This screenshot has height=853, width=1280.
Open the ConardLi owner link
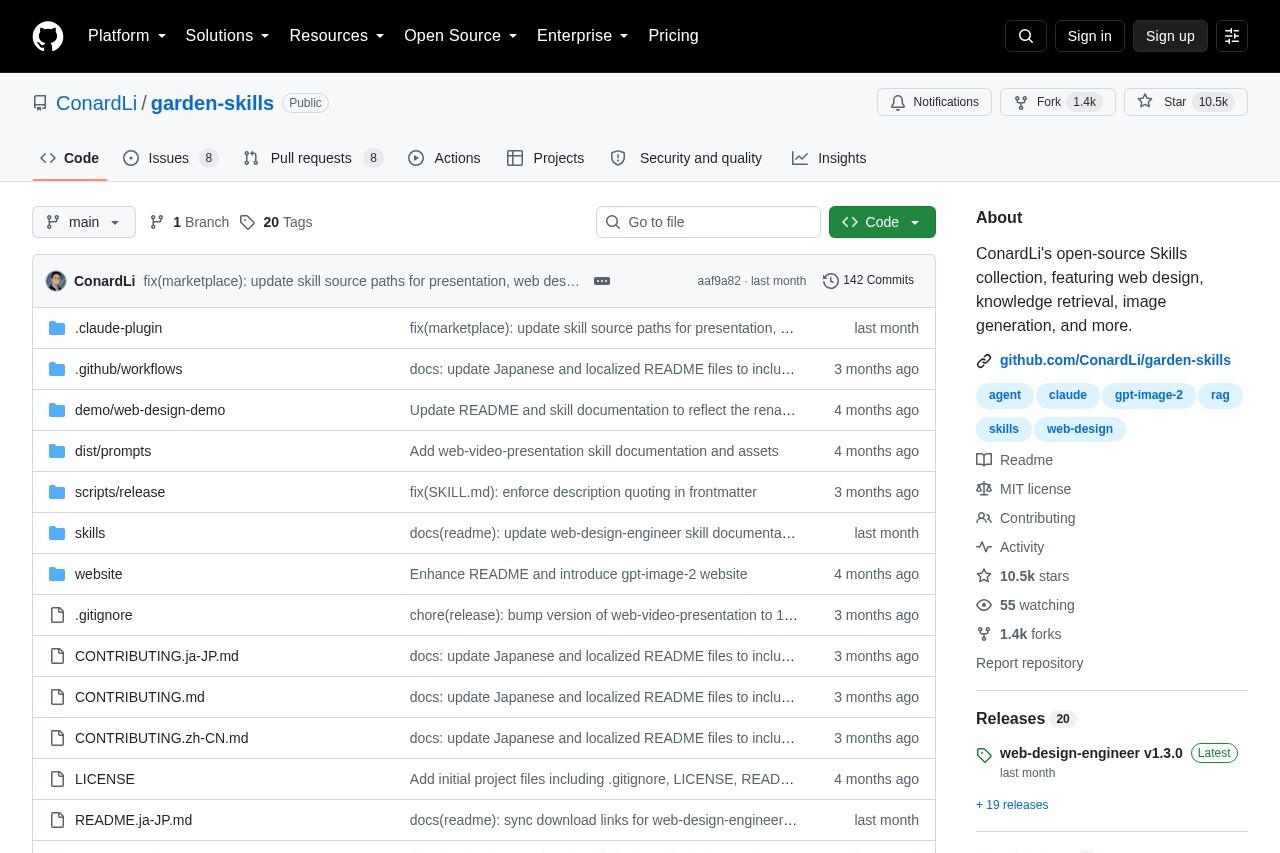(96, 103)
